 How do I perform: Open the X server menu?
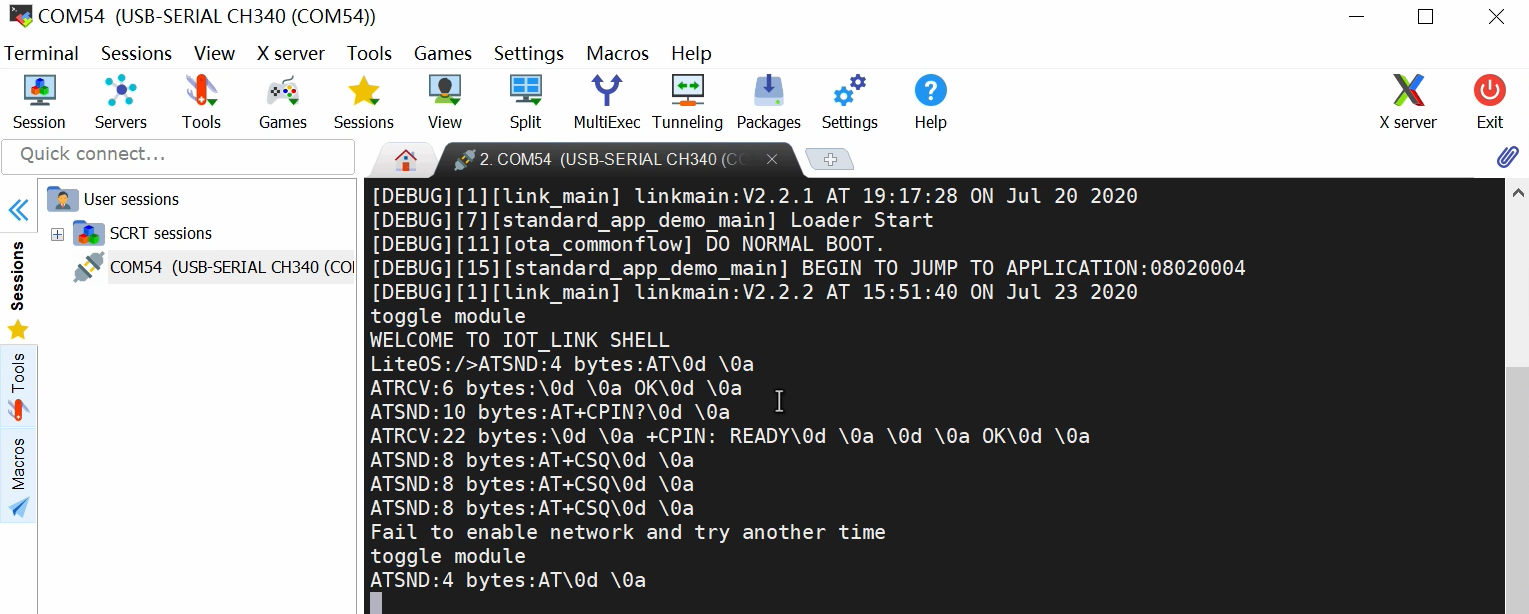(290, 53)
